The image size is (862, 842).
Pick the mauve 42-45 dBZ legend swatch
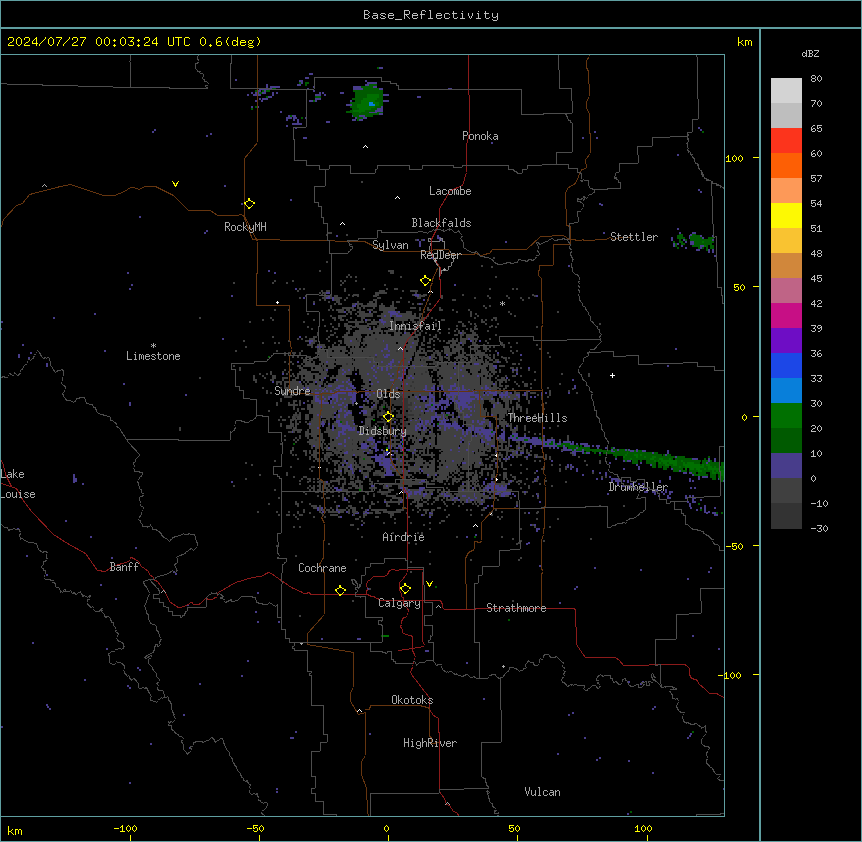pyautogui.click(x=786, y=291)
